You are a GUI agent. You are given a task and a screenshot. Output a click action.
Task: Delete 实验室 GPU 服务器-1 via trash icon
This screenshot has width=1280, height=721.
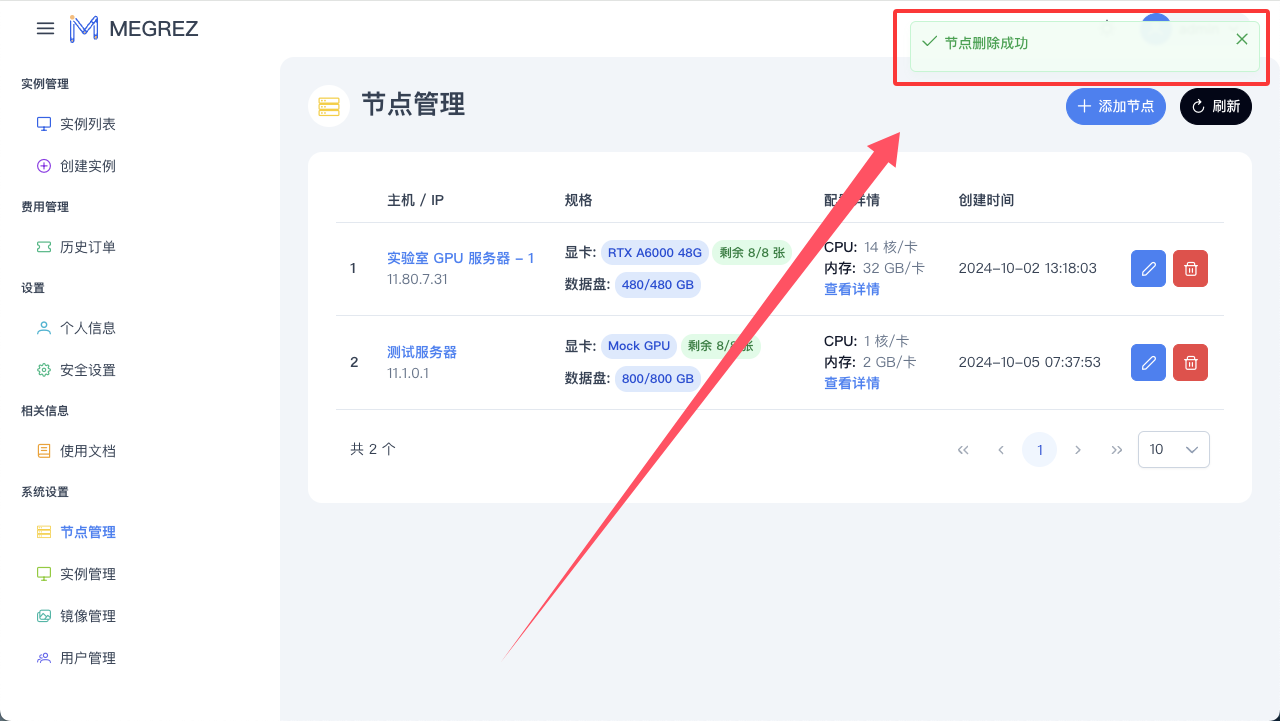pyautogui.click(x=1190, y=268)
